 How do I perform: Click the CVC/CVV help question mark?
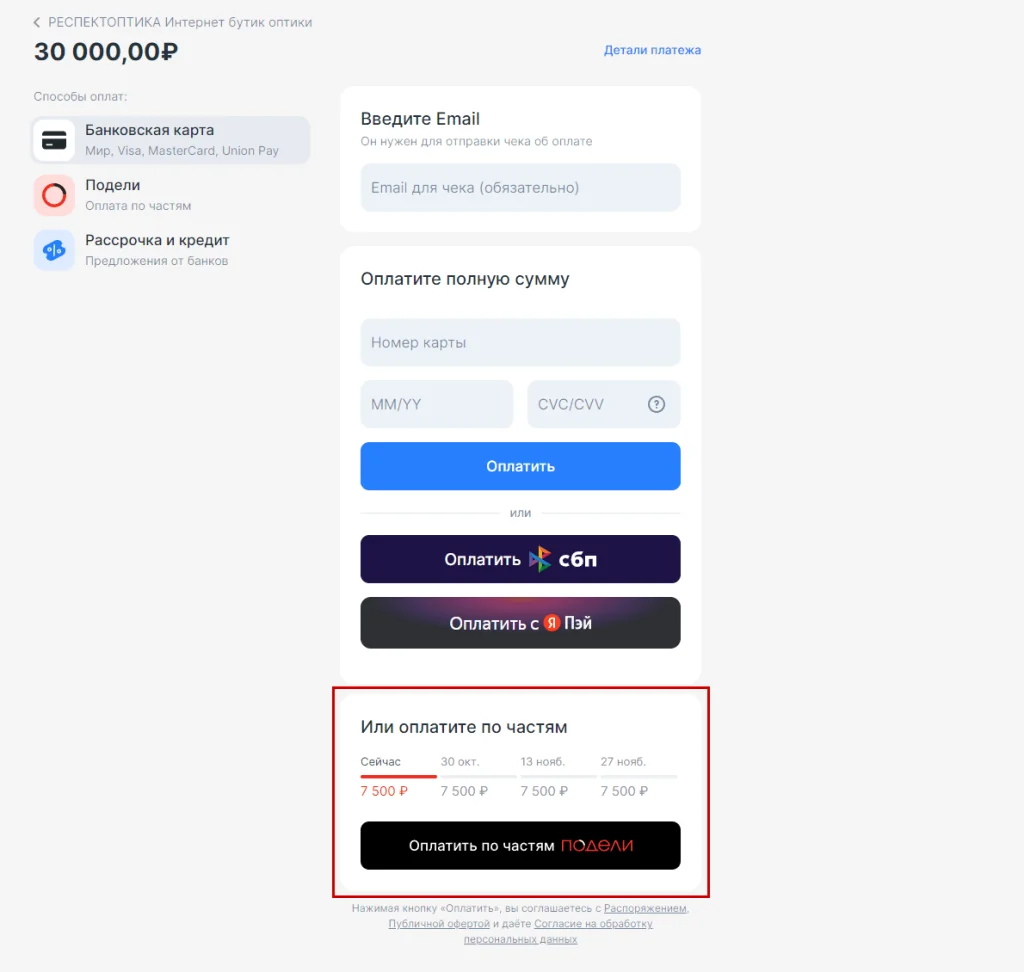656,404
